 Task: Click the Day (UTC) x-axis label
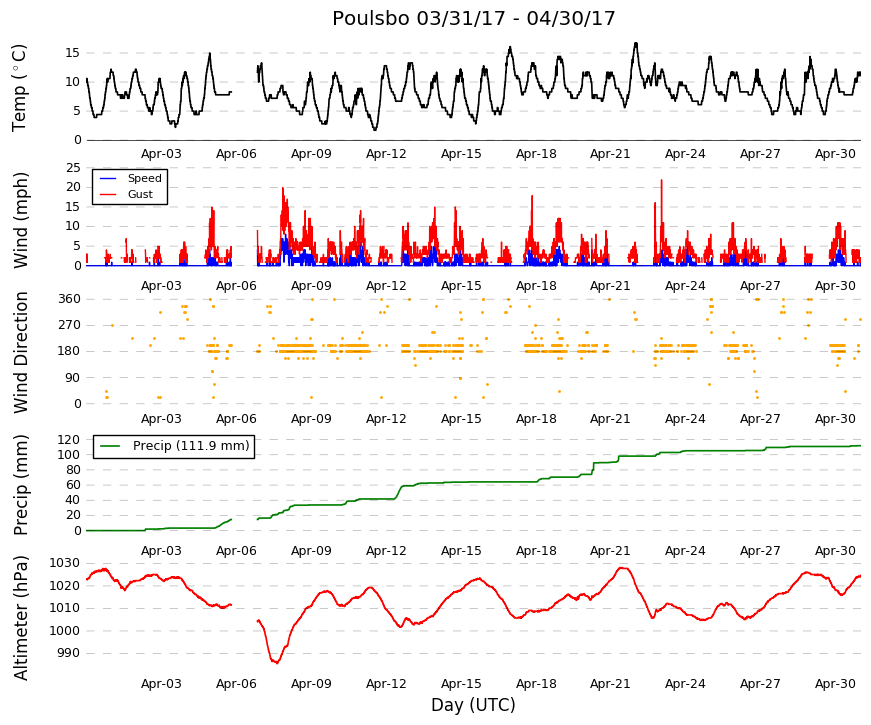click(473, 705)
